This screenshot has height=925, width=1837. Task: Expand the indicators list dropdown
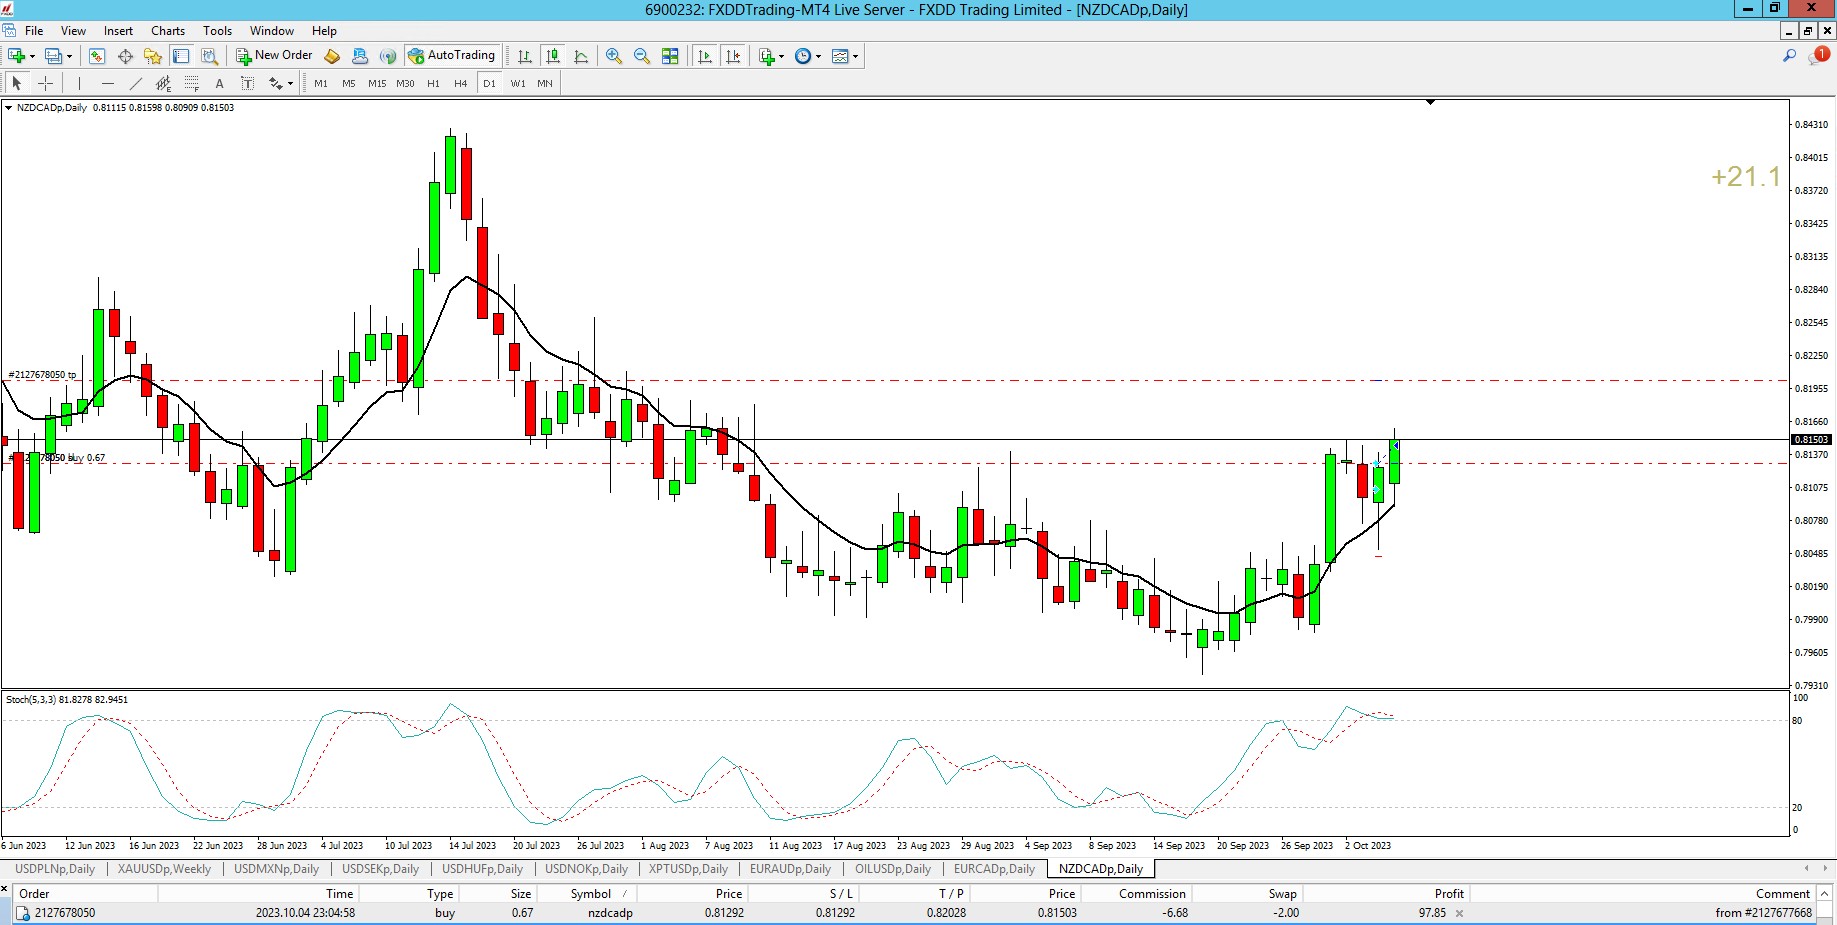tap(781, 56)
